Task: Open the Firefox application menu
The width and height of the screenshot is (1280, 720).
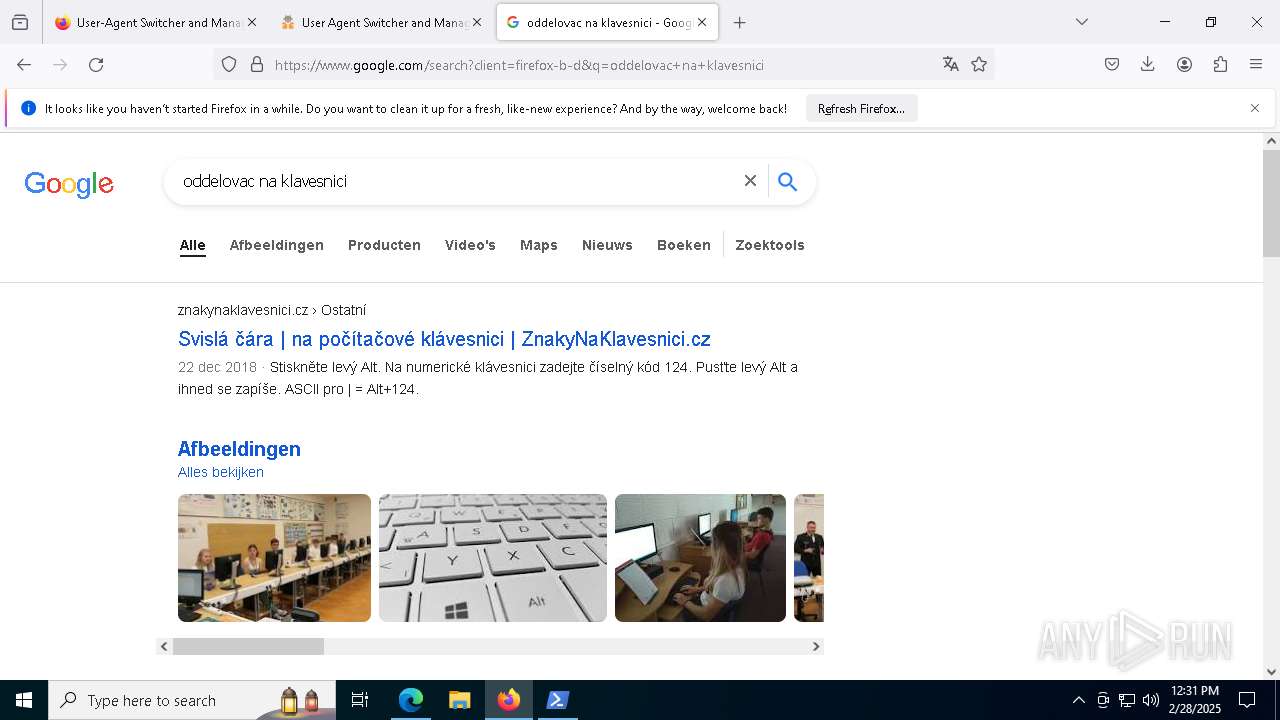Action: [1256, 65]
